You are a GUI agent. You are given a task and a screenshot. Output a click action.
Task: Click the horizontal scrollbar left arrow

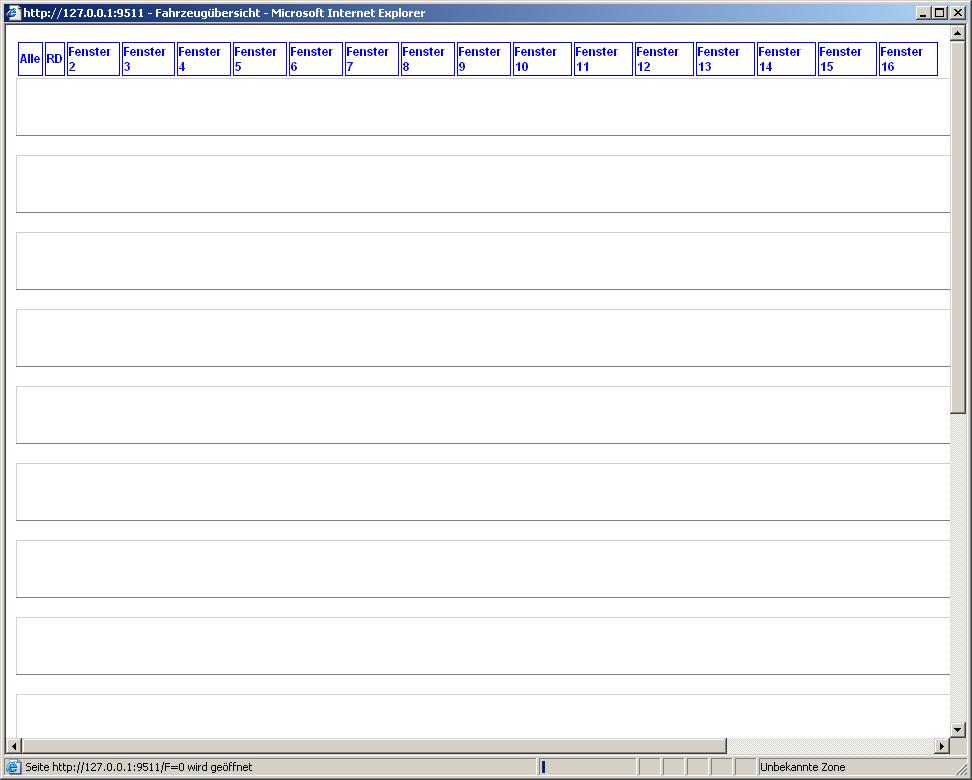point(14,746)
